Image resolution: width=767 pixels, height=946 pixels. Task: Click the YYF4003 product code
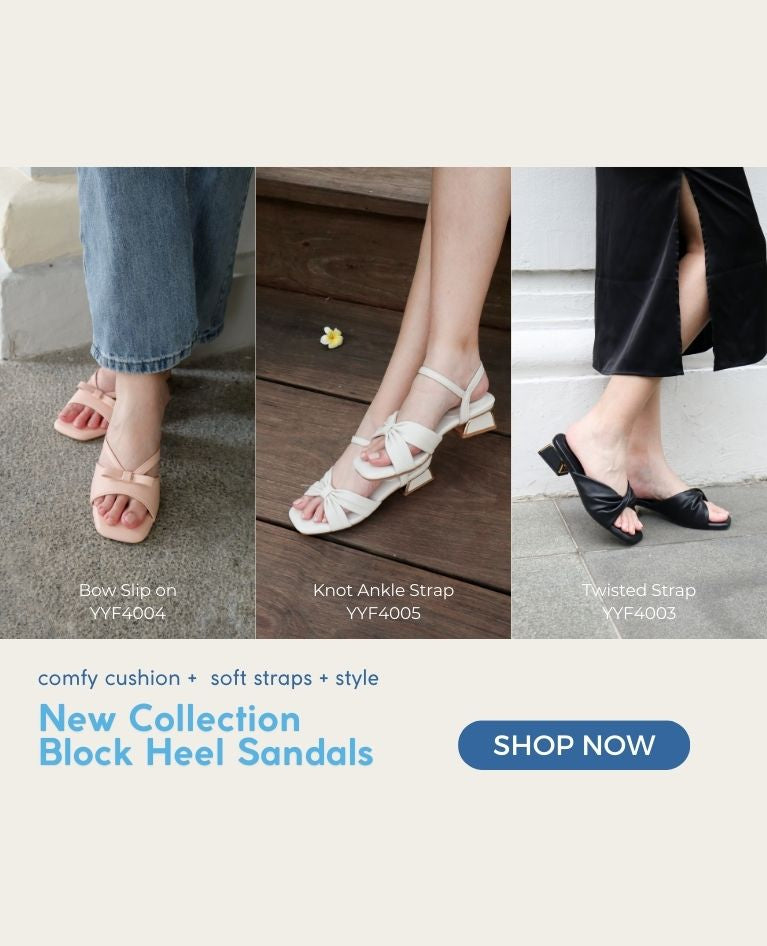(x=639, y=613)
